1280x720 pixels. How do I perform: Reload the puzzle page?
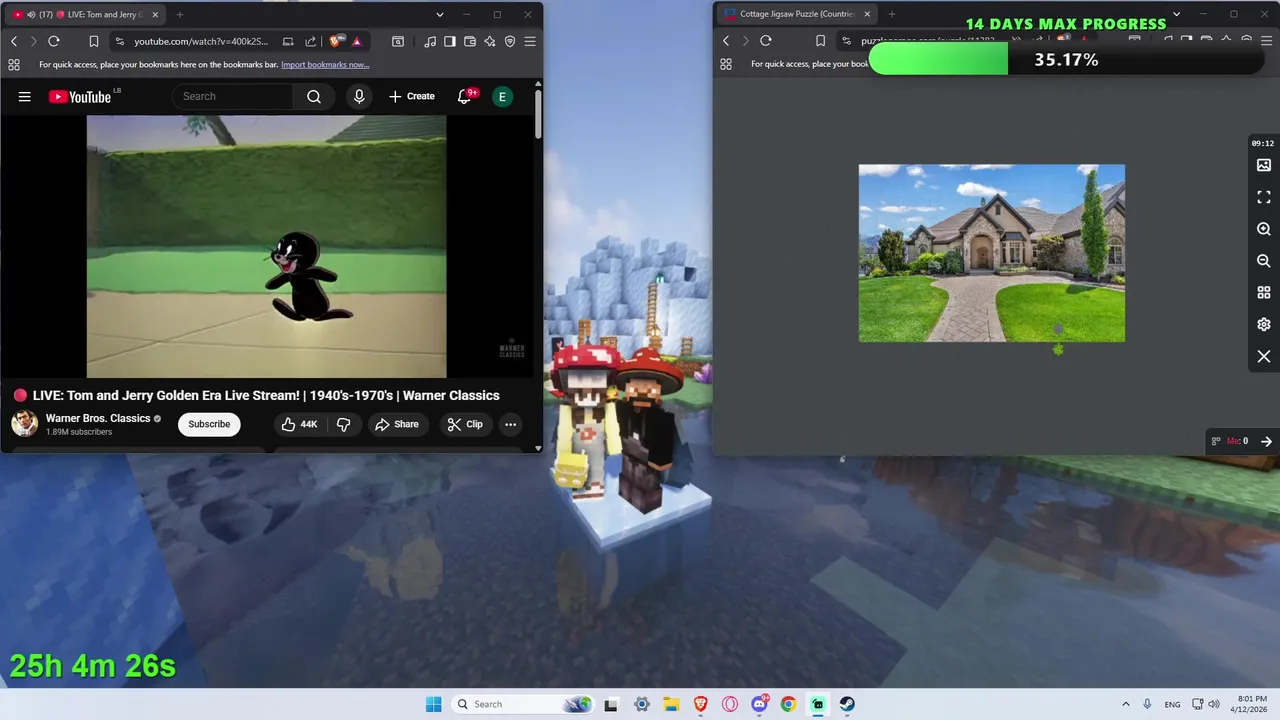[766, 40]
